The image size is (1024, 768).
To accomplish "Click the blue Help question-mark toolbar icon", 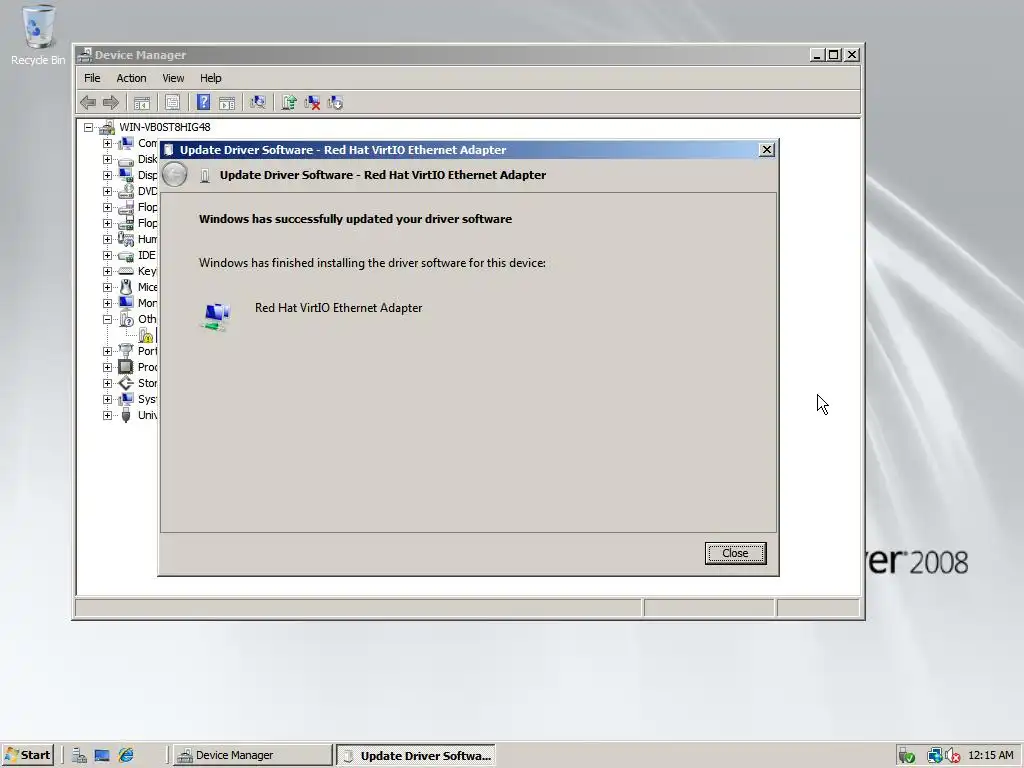I will (204, 103).
